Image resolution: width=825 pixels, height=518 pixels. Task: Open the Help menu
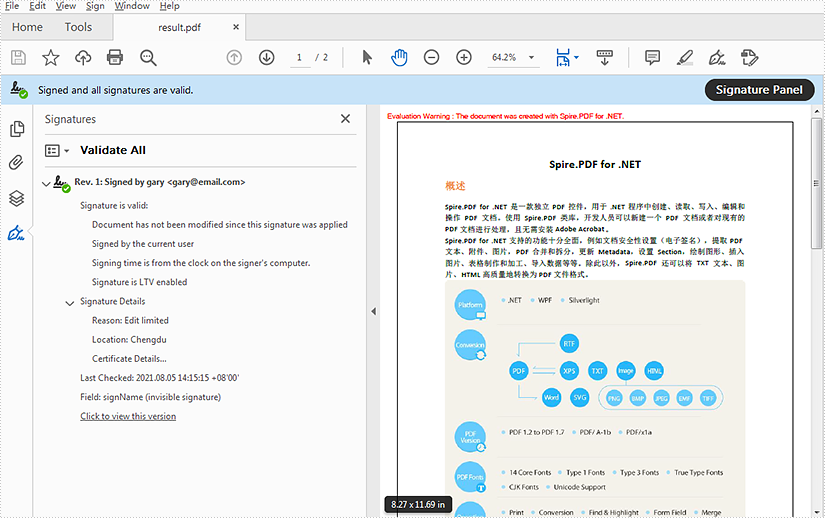click(x=169, y=6)
